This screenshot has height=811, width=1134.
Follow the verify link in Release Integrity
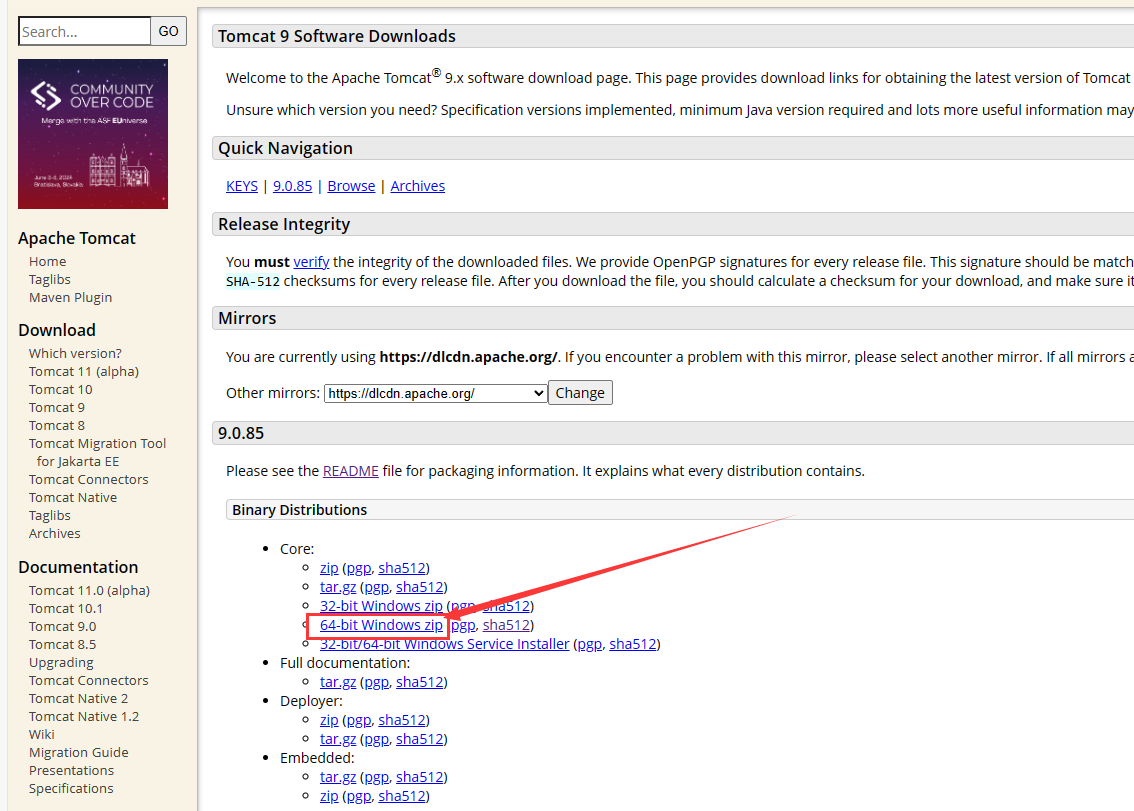(311, 262)
